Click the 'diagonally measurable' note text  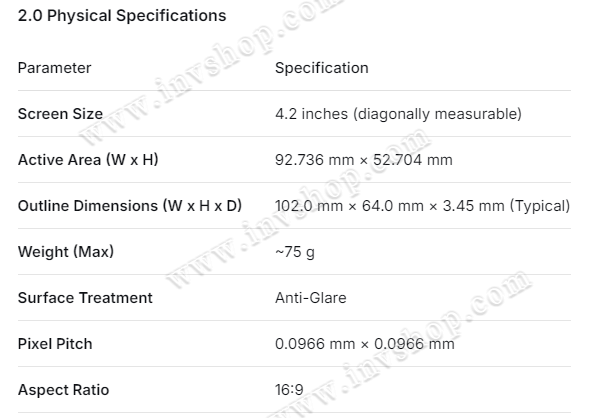[x=436, y=114]
